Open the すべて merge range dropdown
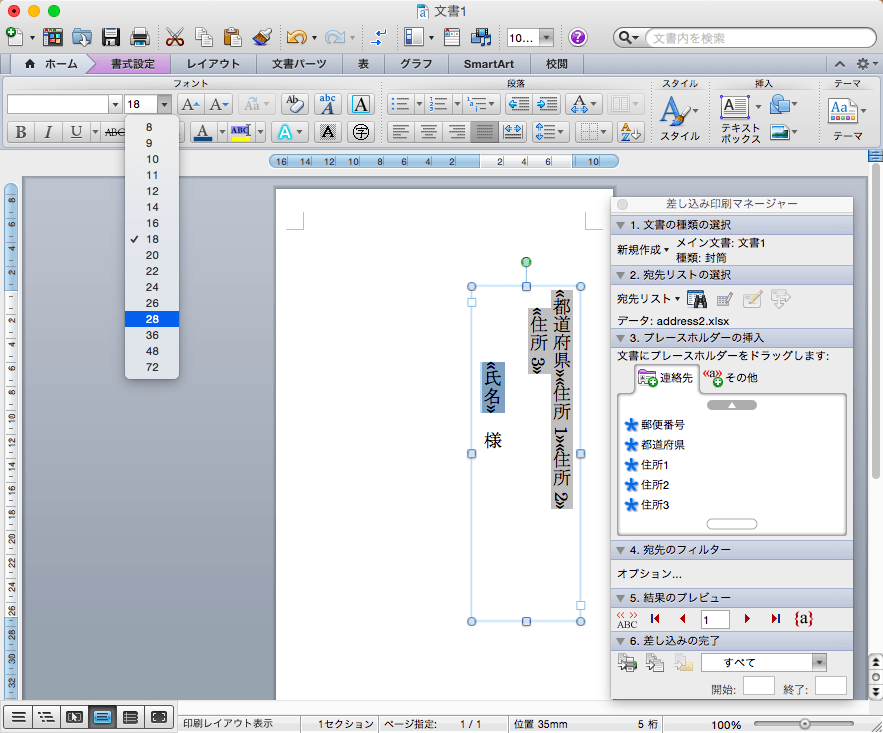This screenshot has width=883, height=733. [819, 662]
